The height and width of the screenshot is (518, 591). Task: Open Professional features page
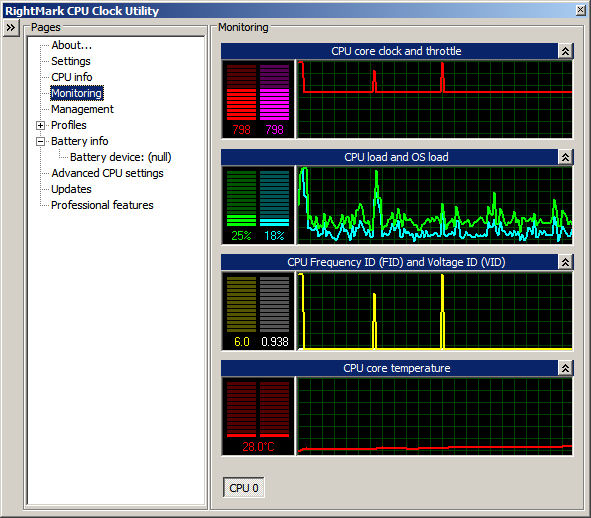tap(102, 205)
